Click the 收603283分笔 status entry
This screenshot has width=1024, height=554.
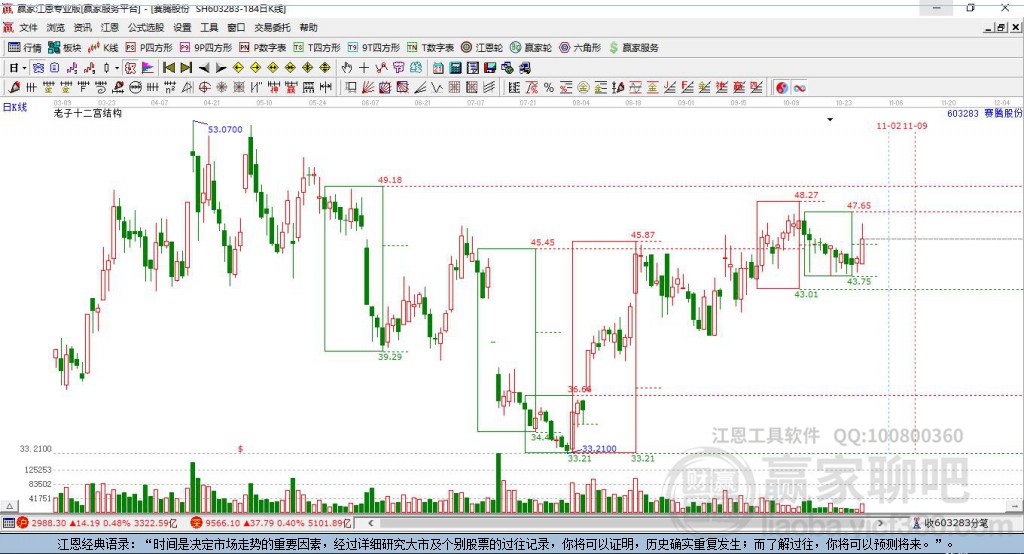[951, 523]
